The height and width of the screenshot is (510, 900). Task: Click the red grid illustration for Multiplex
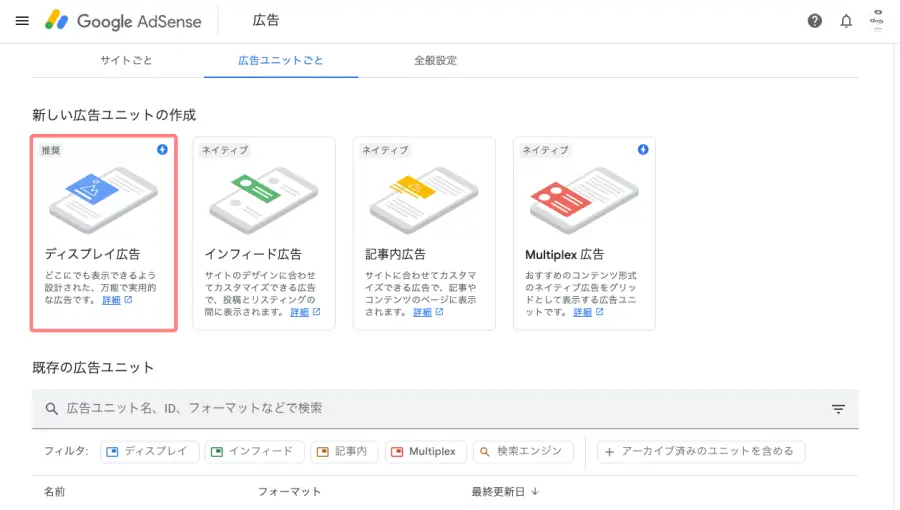[584, 199]
